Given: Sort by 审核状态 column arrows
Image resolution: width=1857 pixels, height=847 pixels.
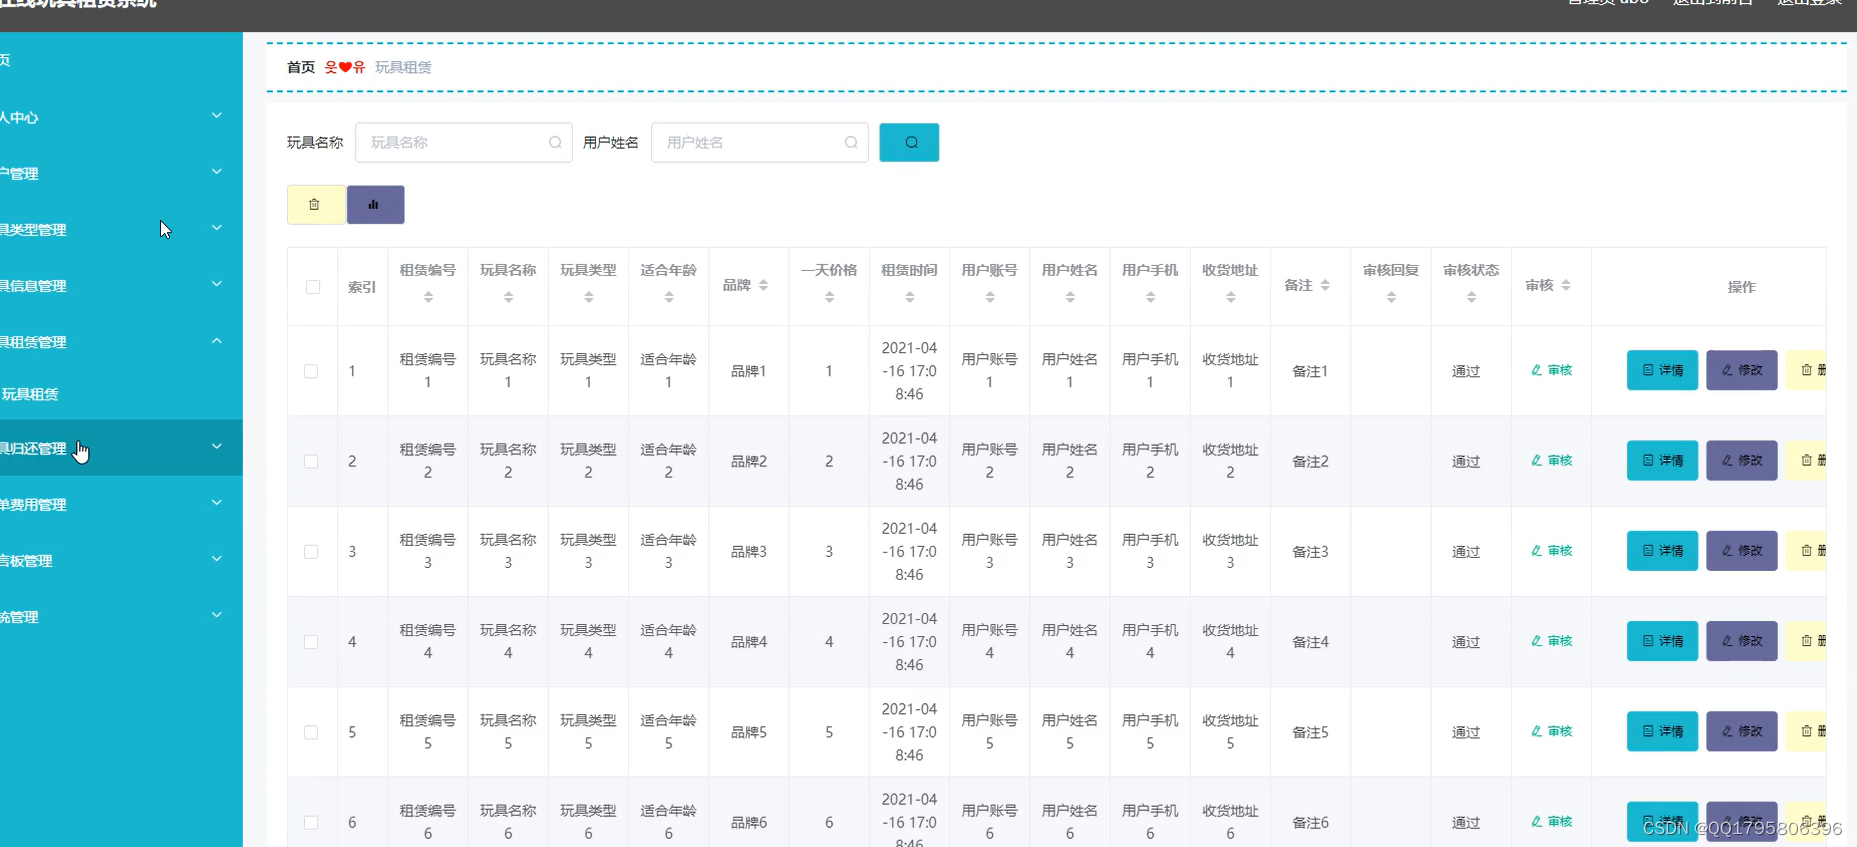Looking at the screenshot, I should pyautogui.click(x=1471, y=297).
